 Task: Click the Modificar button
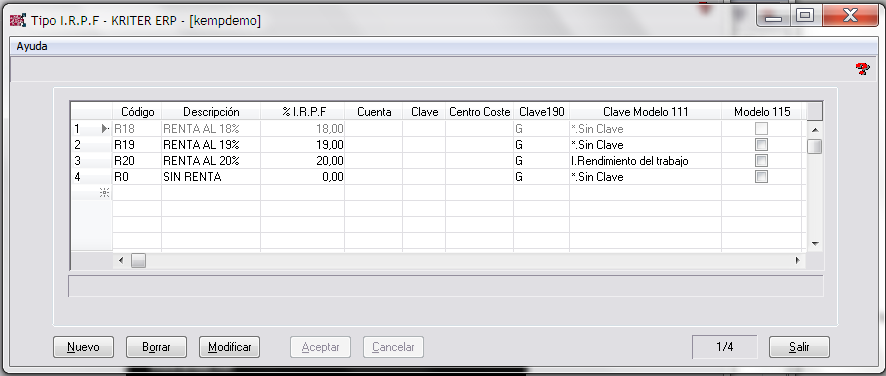[229, 347]
